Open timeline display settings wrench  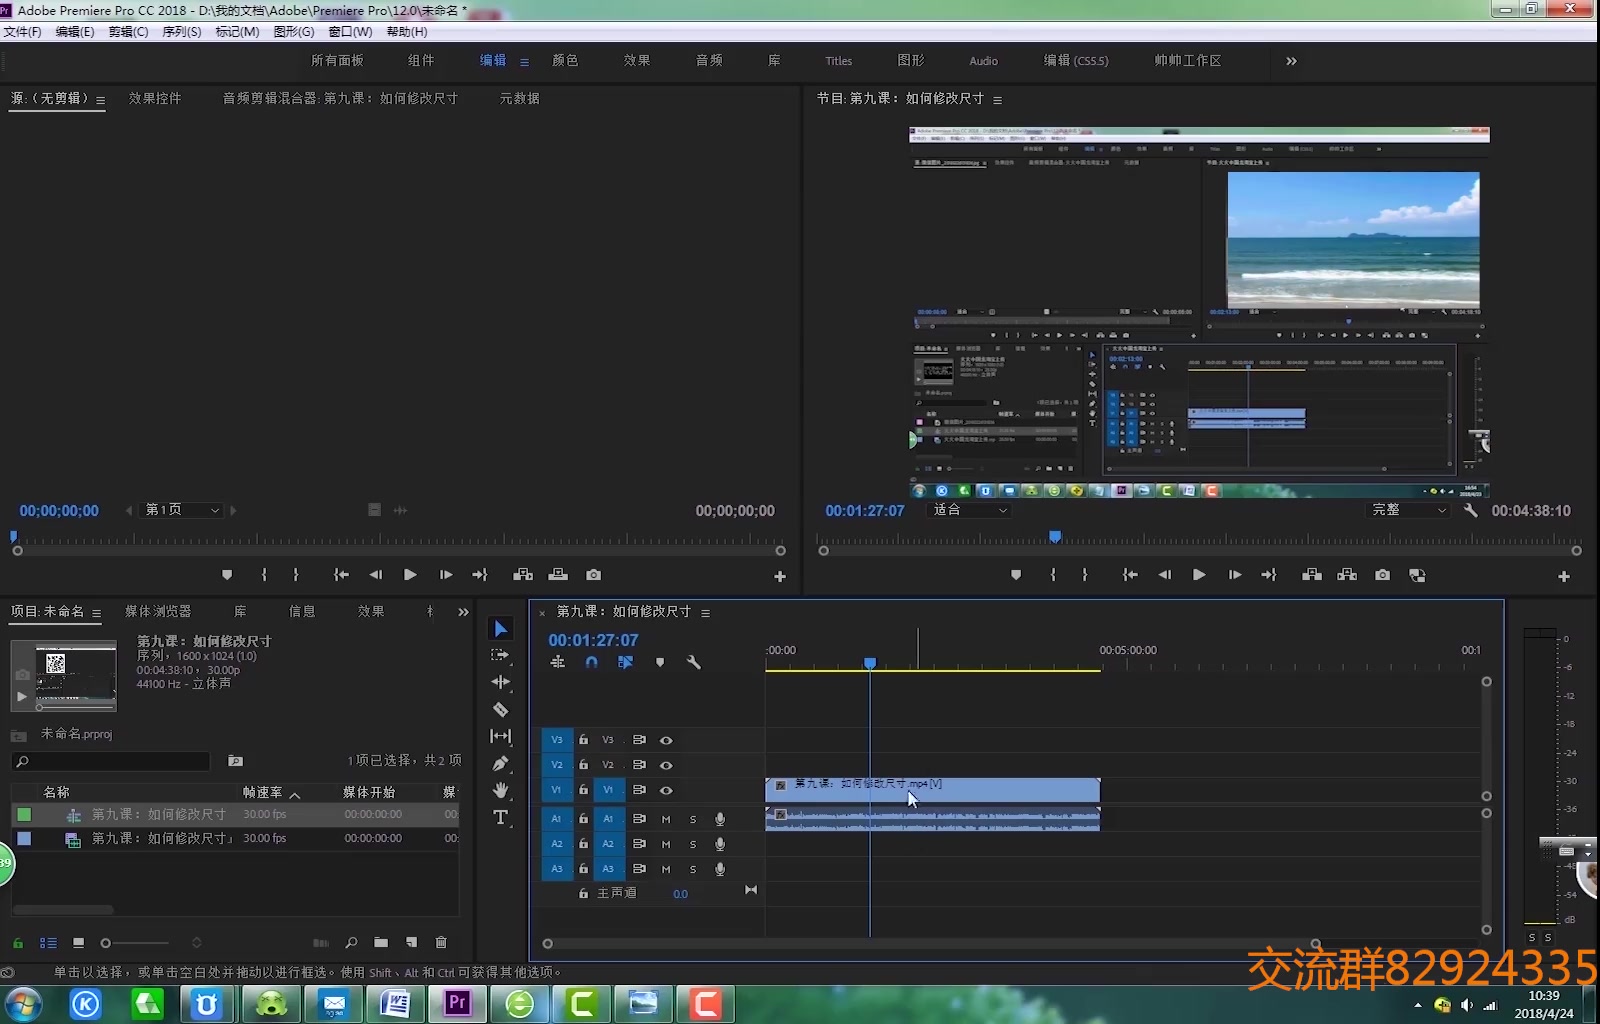694,662
